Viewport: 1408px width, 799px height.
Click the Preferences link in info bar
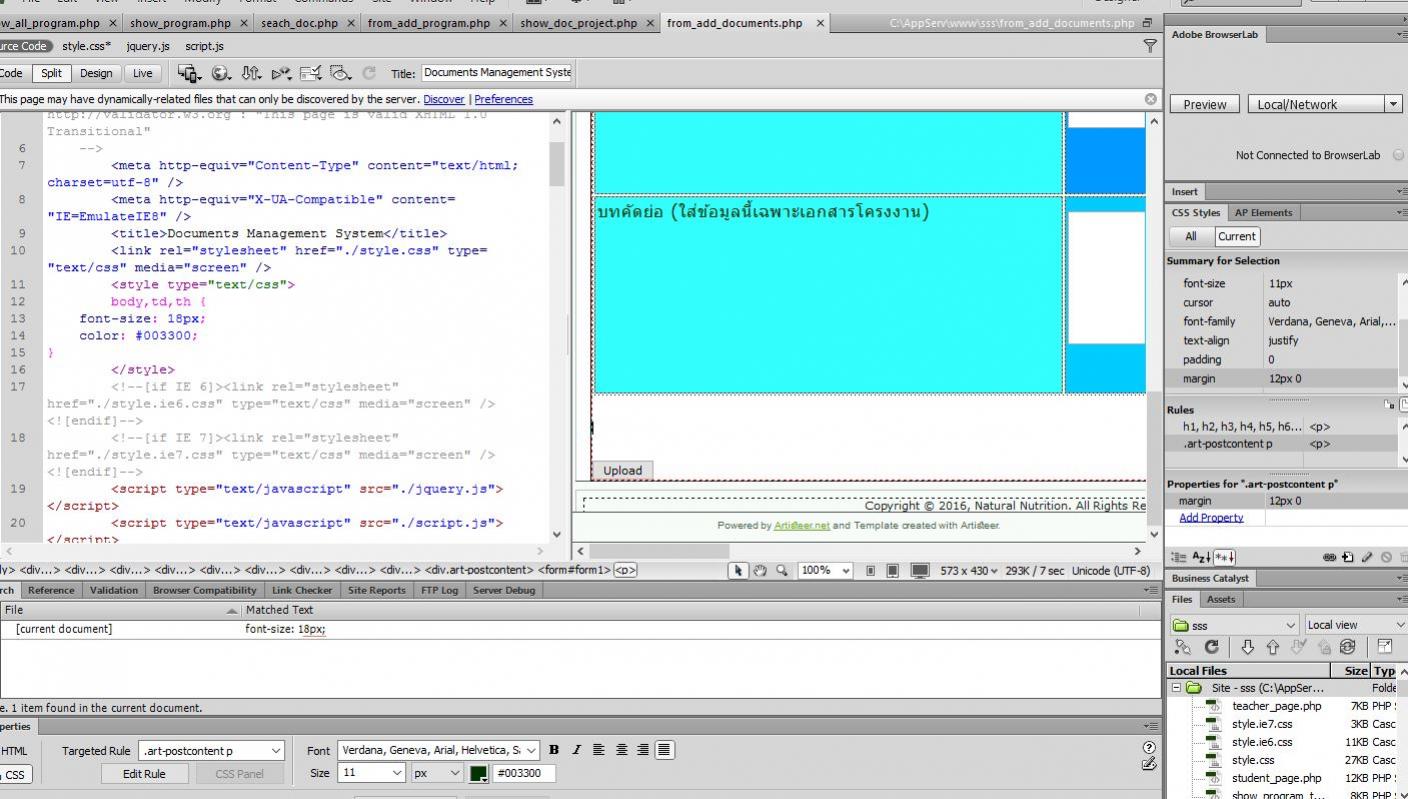coord(503,99)
